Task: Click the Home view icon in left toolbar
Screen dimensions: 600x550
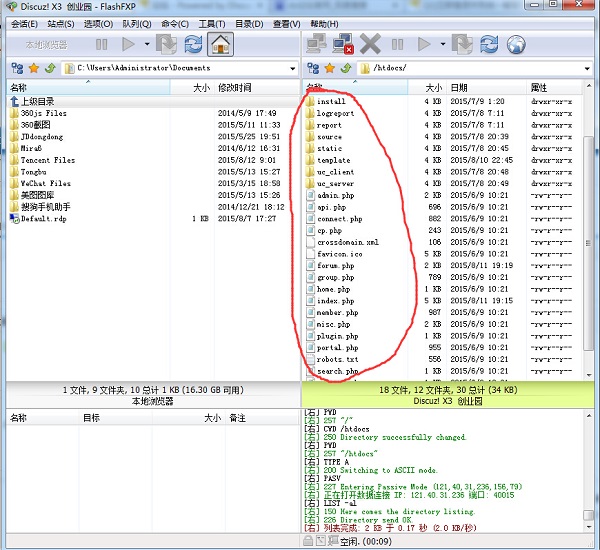Action: click(220, 44)
